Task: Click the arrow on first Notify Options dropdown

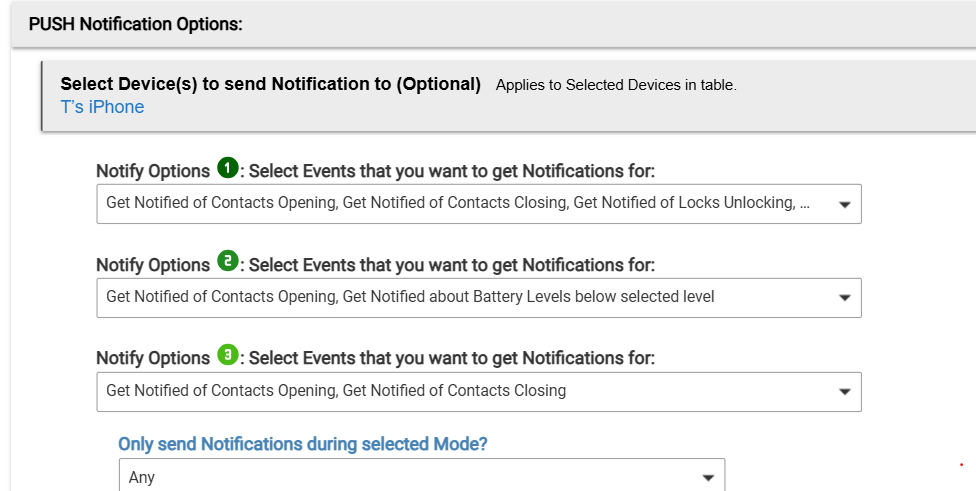Action: click(x=844, y=204)
